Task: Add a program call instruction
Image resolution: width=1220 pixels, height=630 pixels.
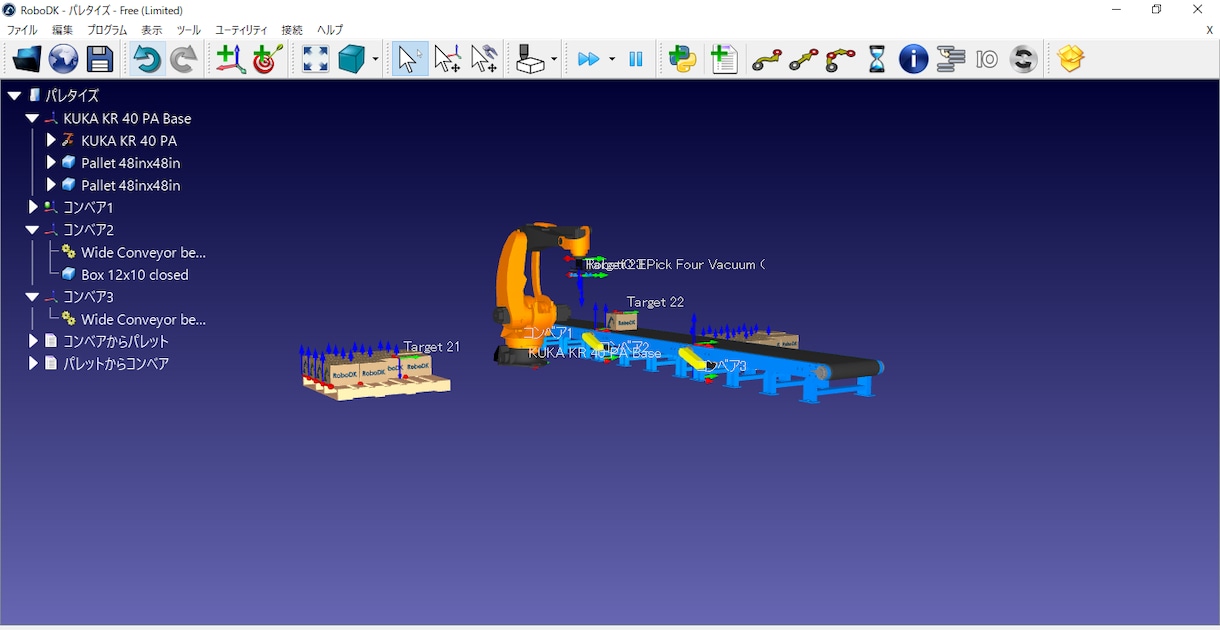Action: coord(951,59)
